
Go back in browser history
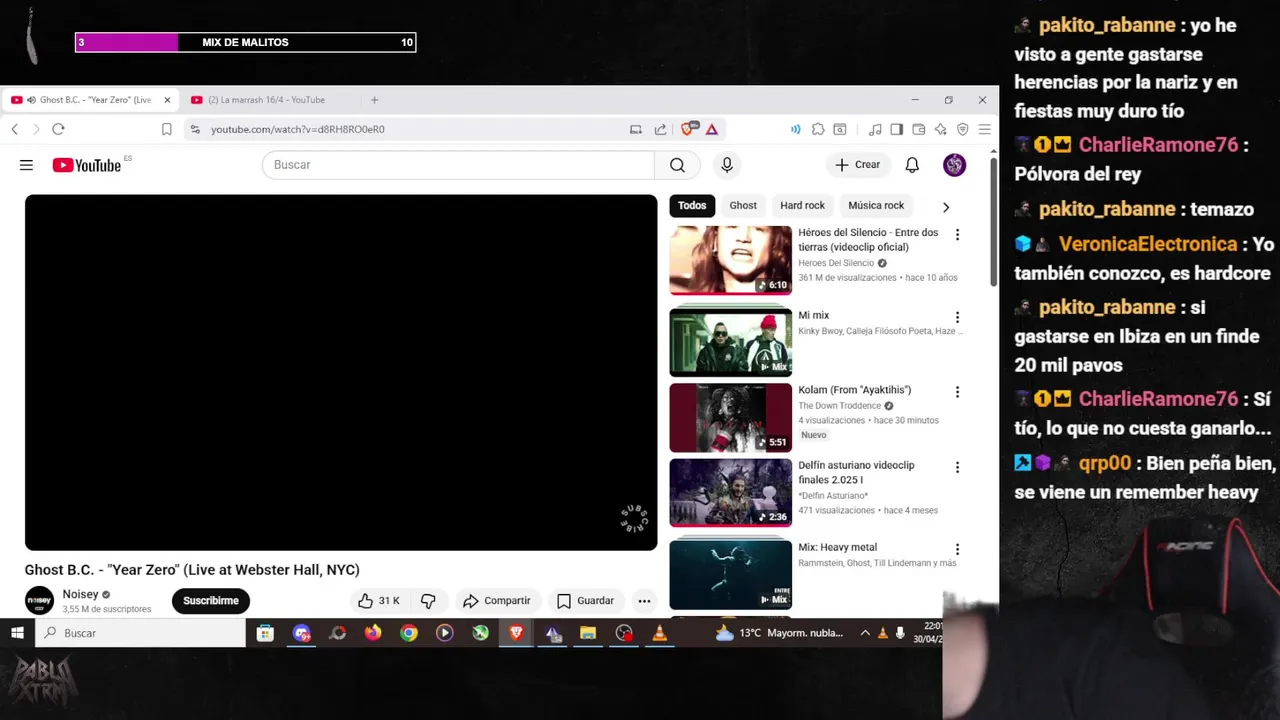tap(15, 129)
